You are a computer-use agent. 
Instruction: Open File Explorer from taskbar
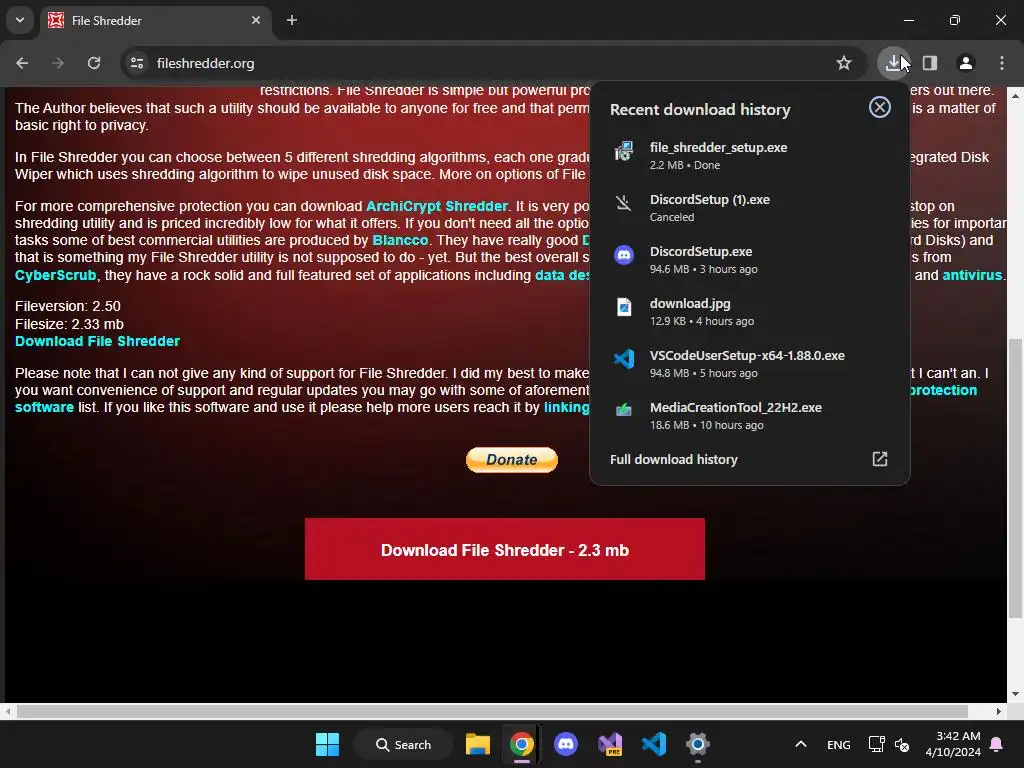coord(478,744)
